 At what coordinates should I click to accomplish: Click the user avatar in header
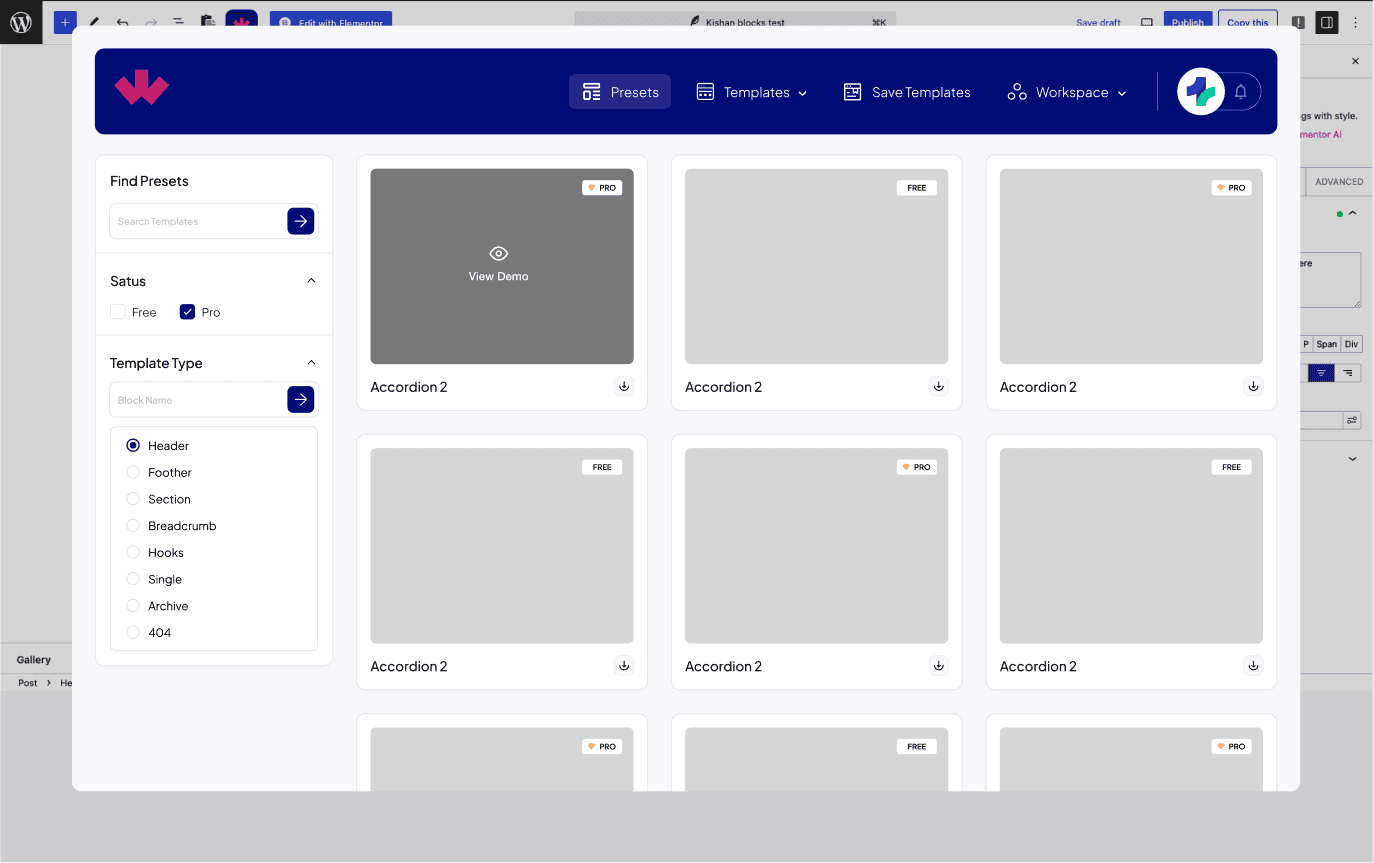[1200, 92]
